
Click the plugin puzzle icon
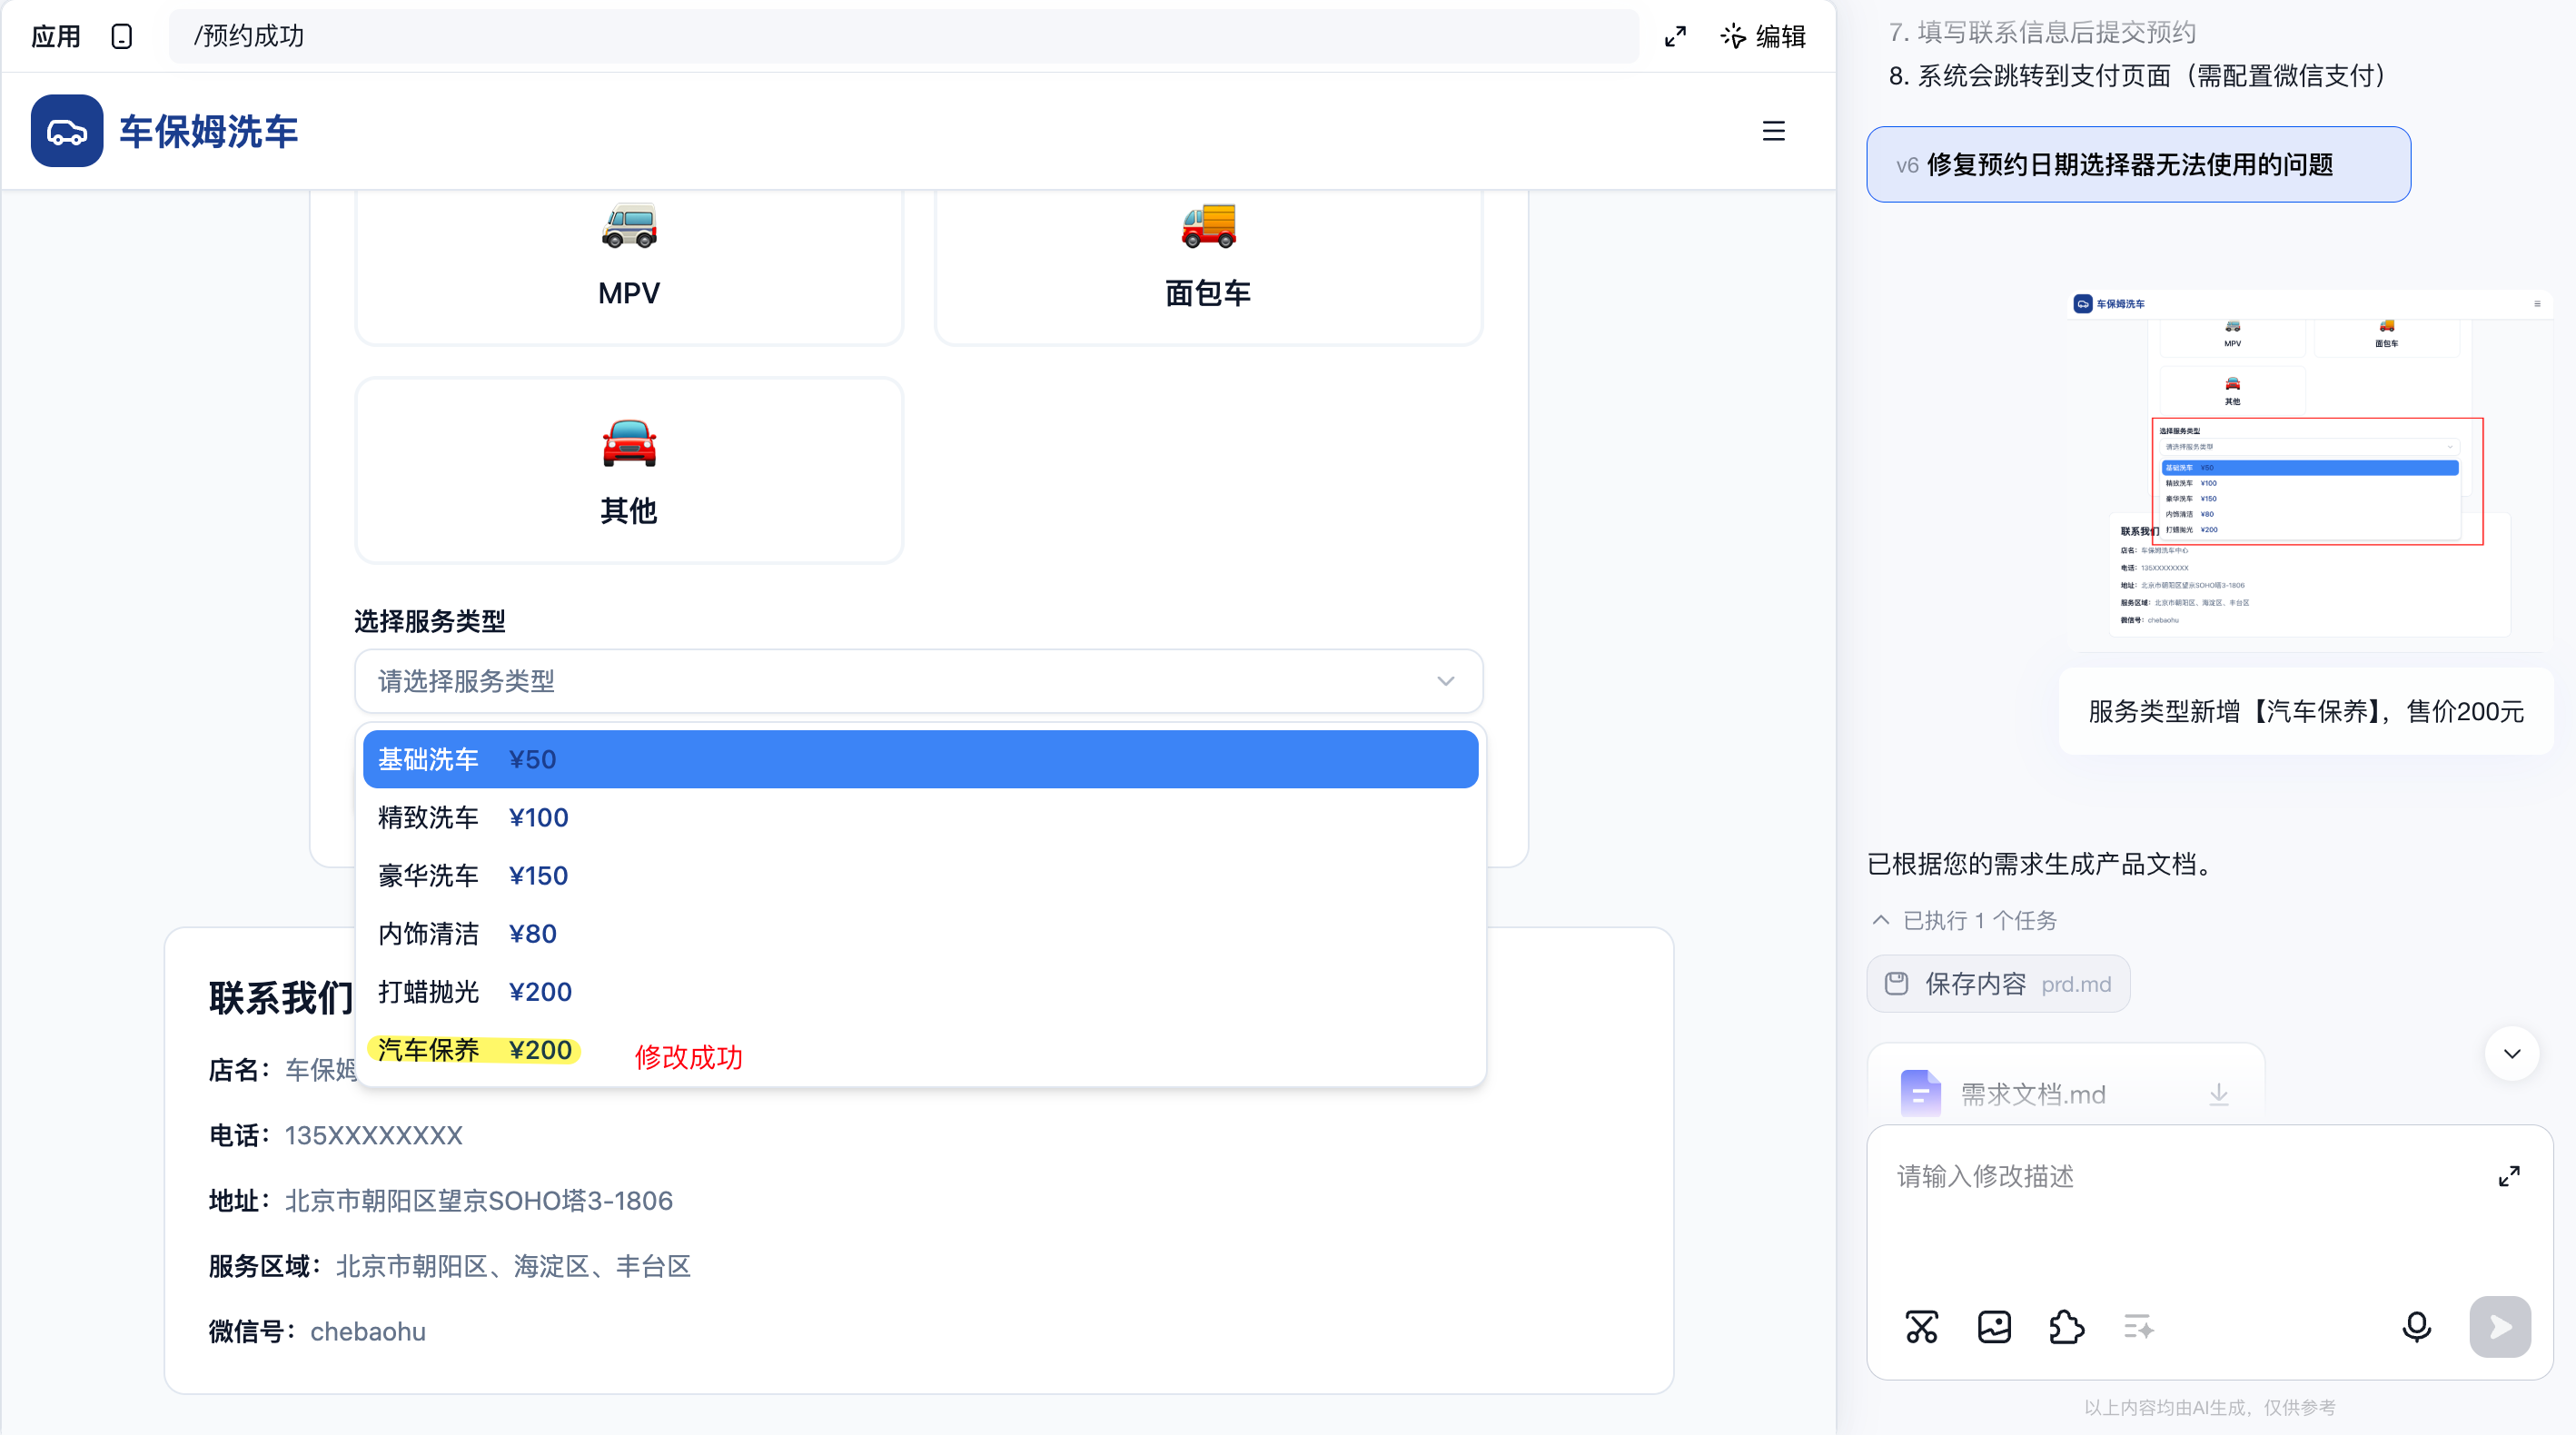[x=2066, y=1327]
